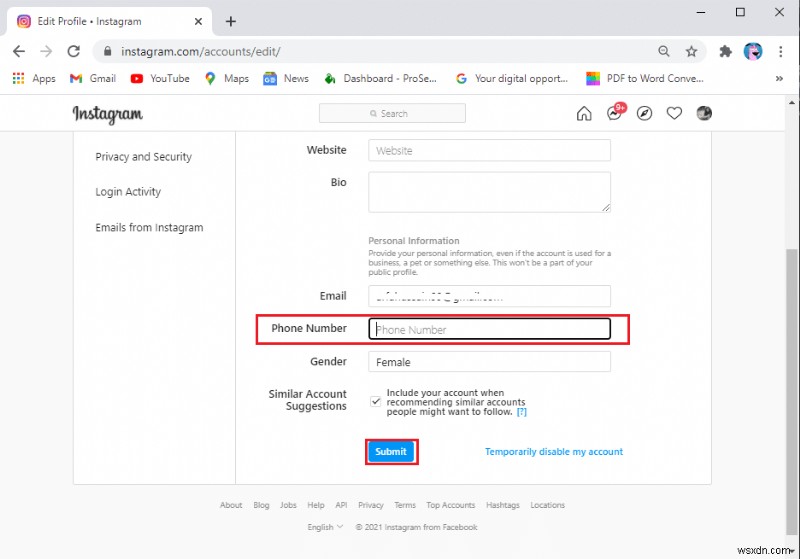The image size is (800, 559).
Task: Open the About footer link
Action: pos(231,505)
